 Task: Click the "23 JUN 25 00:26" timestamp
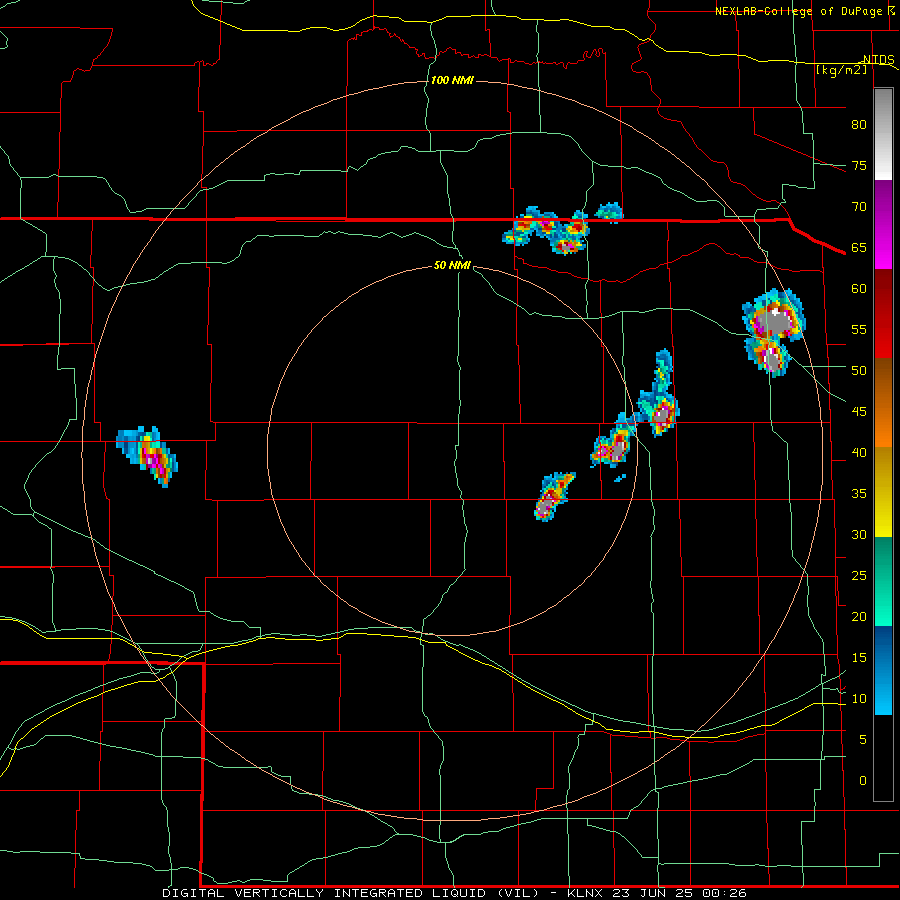pos(680,893)
